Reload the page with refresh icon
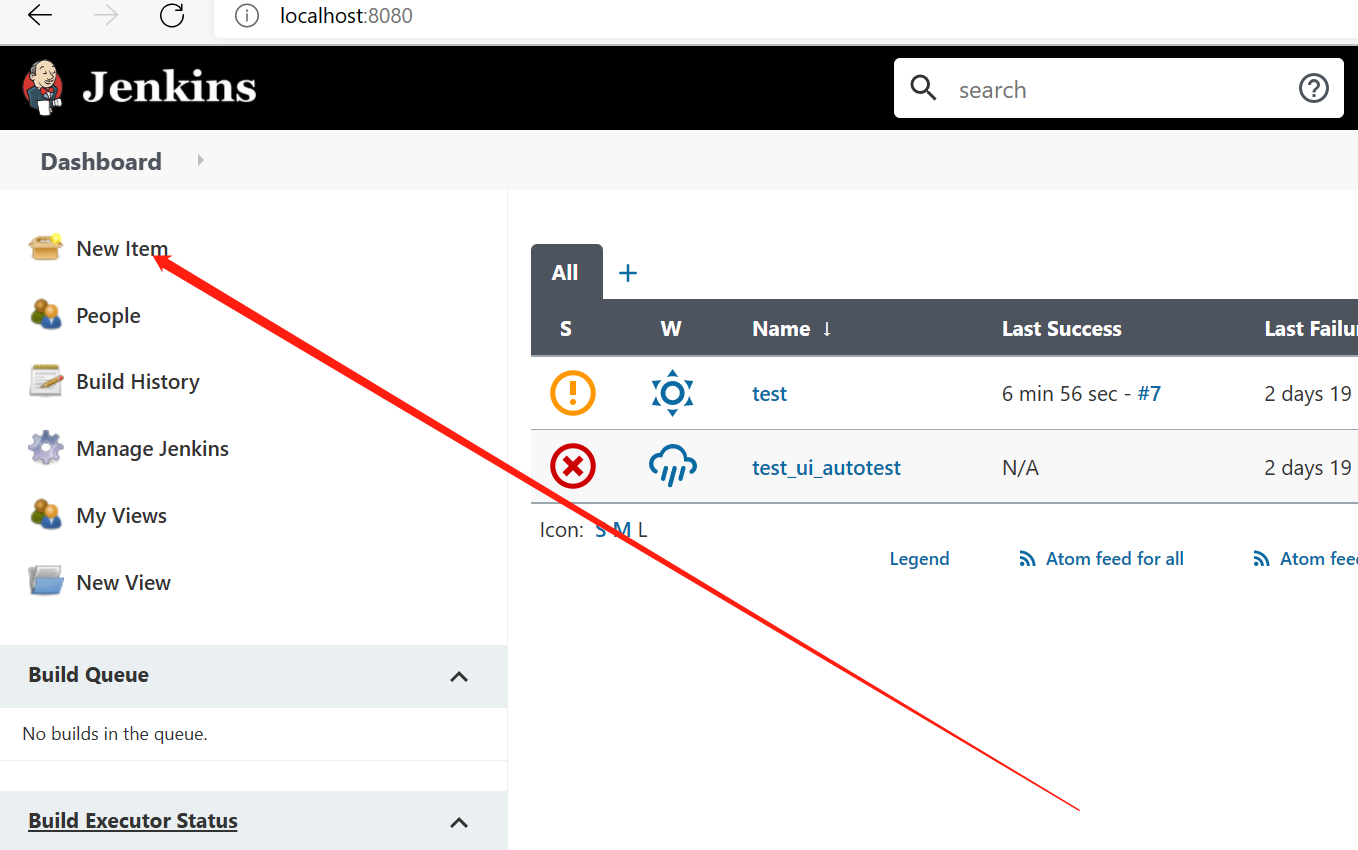The image size is (1358, 850). [172, 16]
